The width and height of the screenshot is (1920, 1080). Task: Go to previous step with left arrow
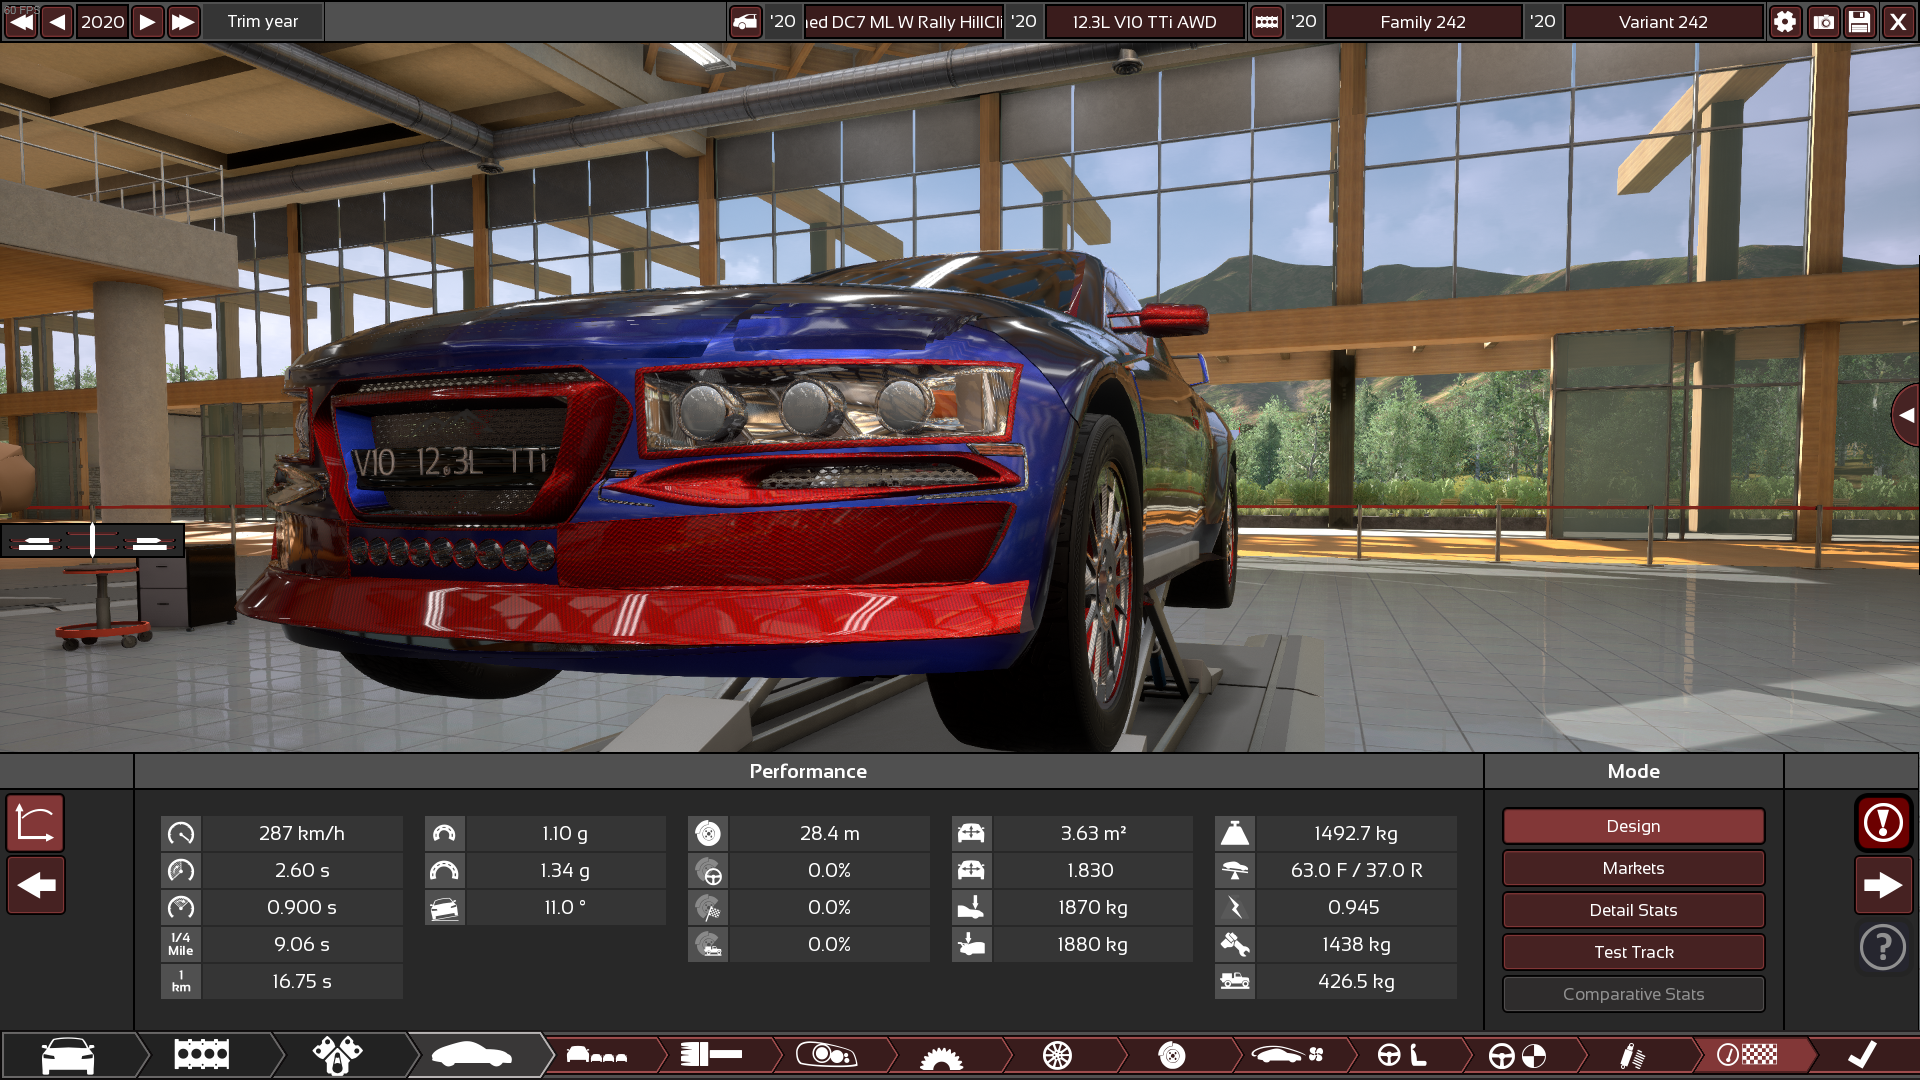coord(36,885)
